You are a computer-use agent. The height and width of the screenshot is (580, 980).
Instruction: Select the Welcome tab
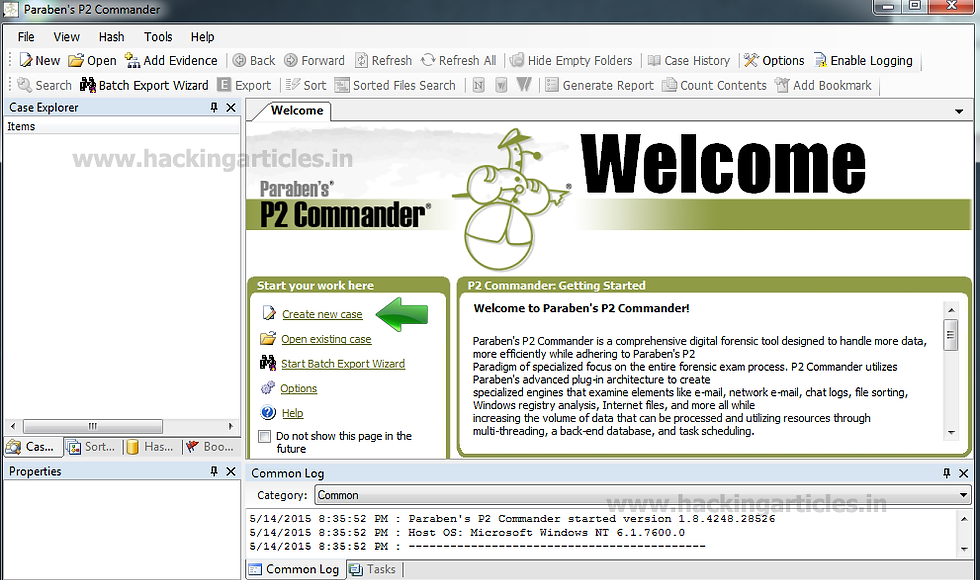[x=297, y=111]
